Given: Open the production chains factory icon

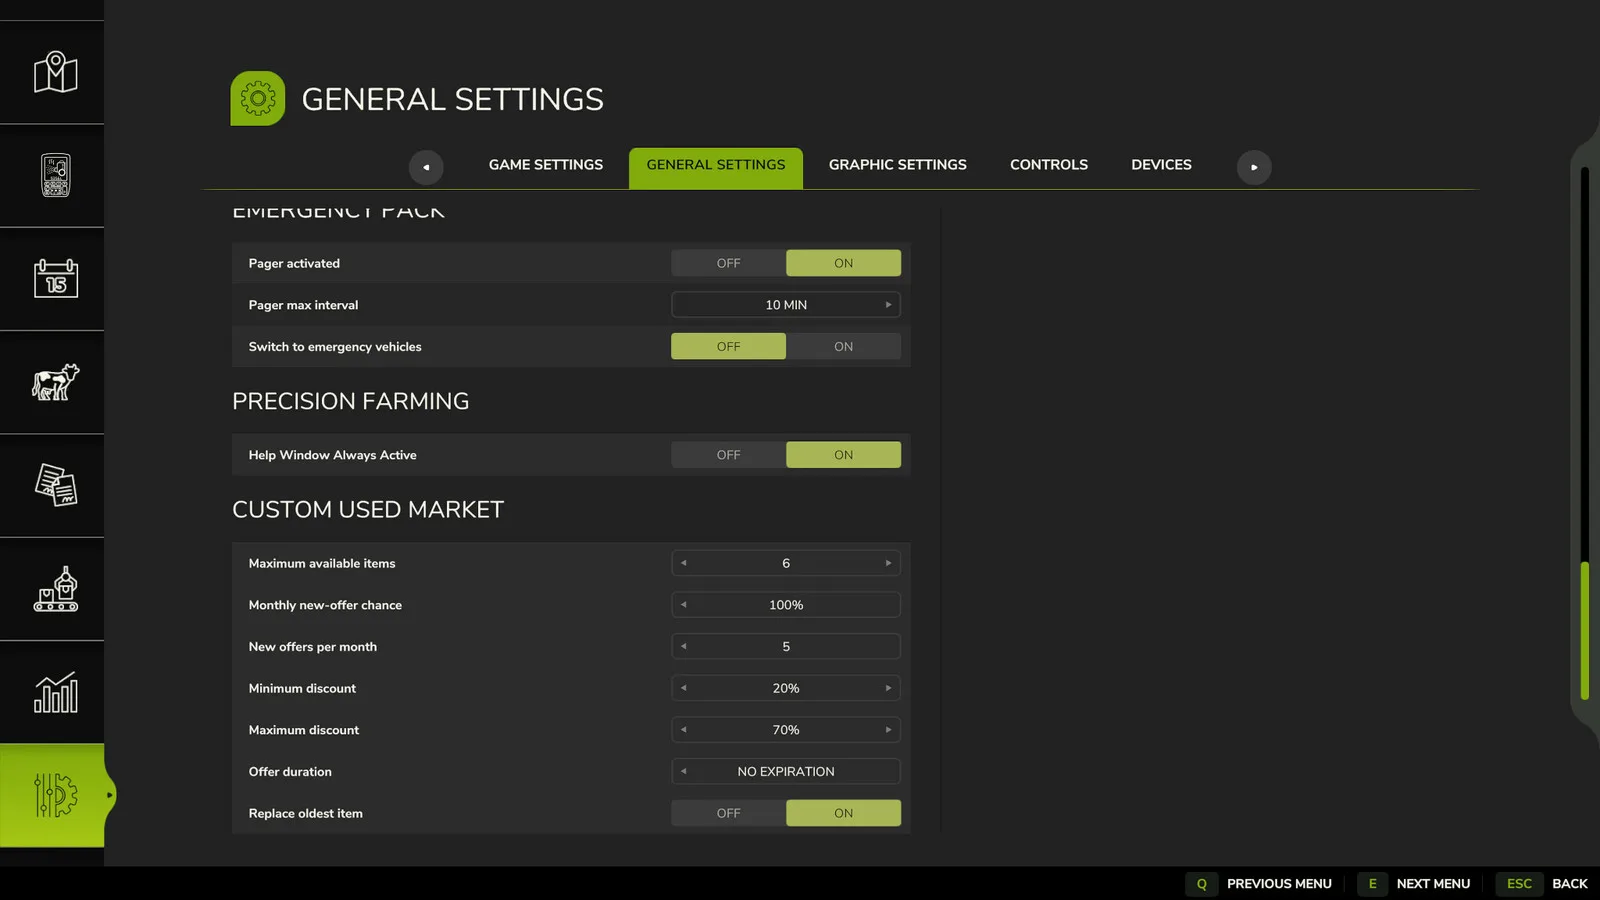Looking at the screenshot, I should (x=55, y=589).
